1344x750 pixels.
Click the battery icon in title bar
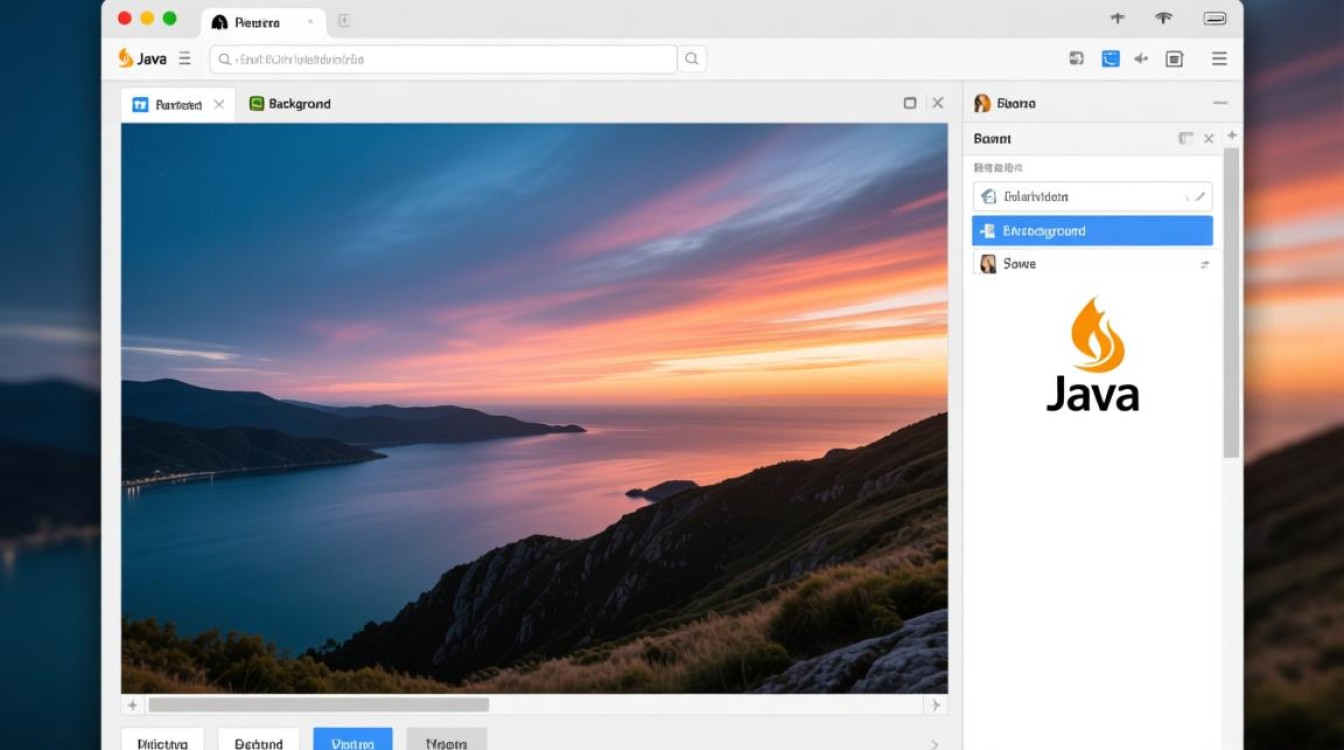pos(1215,18)
